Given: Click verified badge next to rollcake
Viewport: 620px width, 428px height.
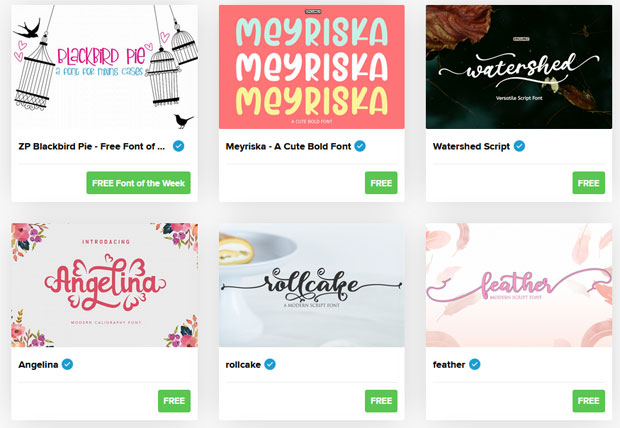Looking at the screenshot, I should click(270, 364).
